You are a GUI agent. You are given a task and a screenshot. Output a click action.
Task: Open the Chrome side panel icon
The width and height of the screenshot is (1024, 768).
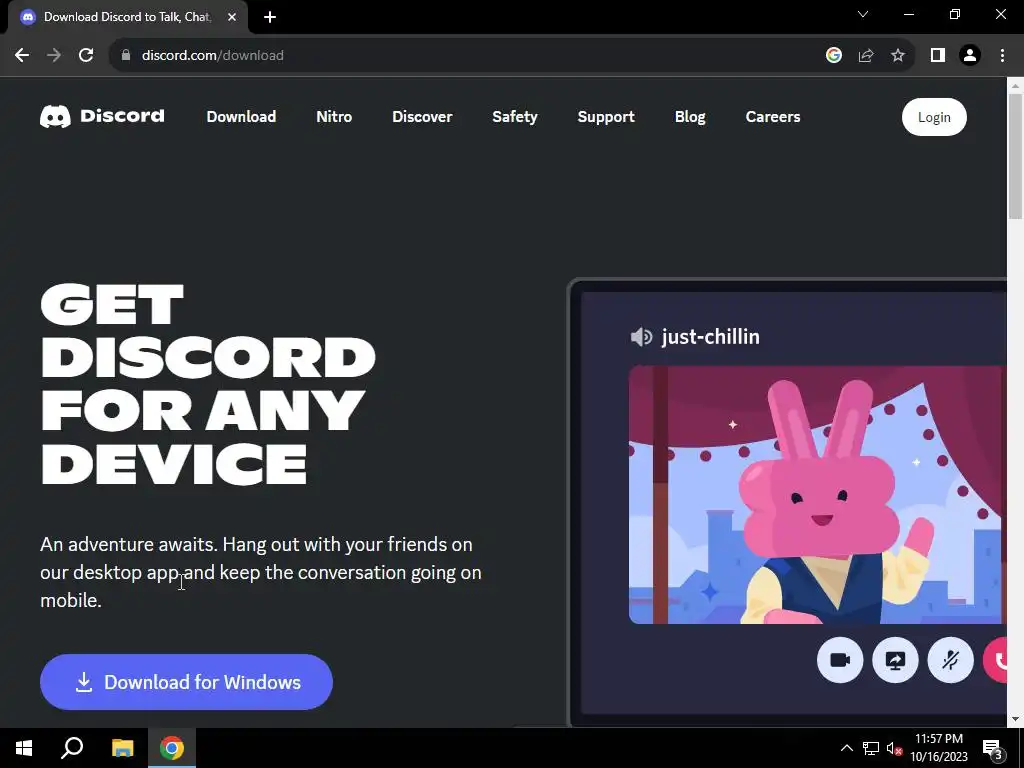[938, 56]
